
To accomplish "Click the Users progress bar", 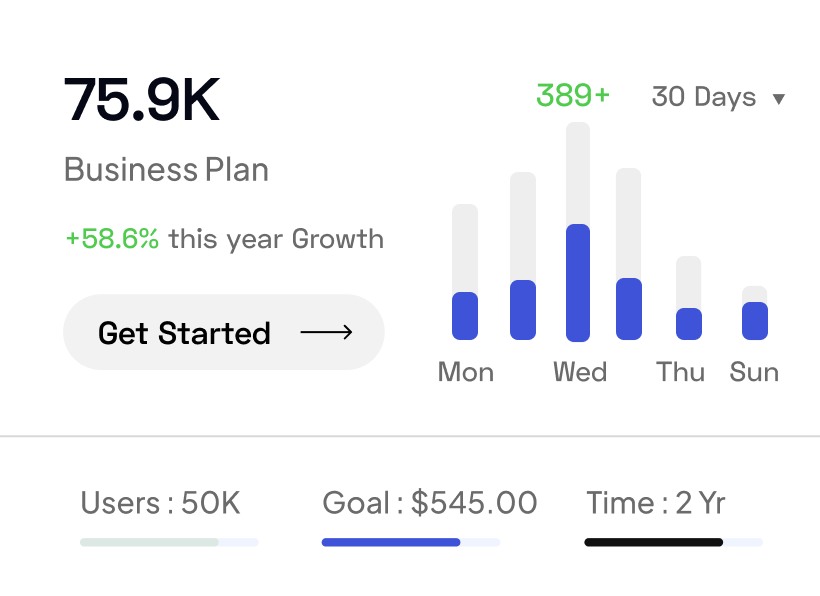I will (169, 542).
